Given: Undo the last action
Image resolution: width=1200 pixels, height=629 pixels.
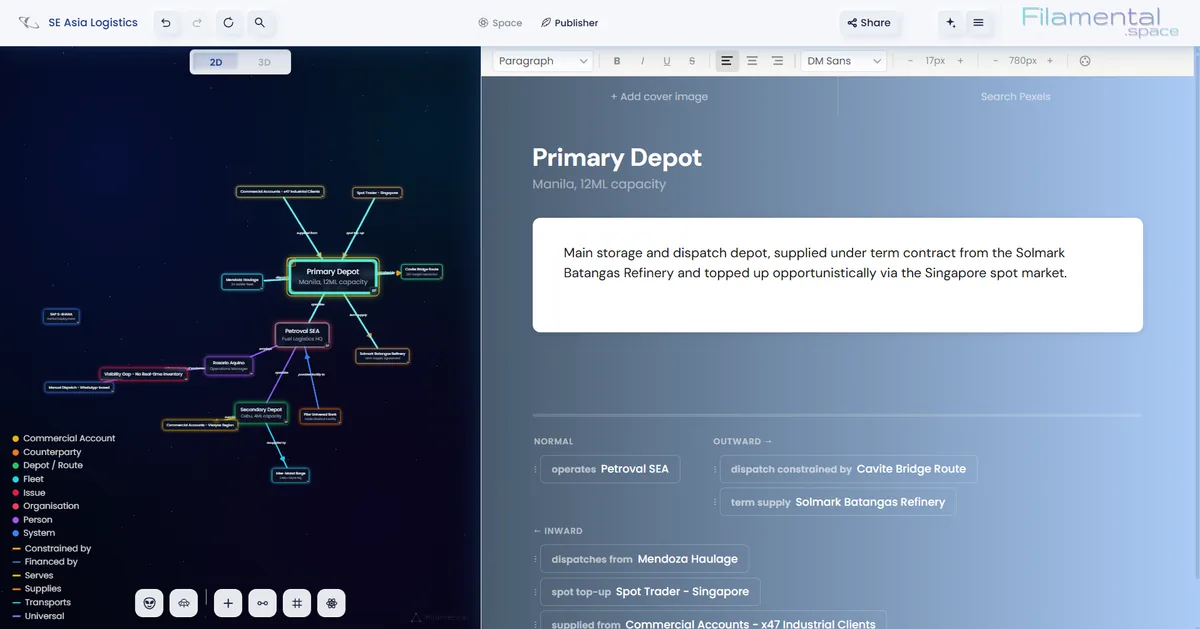Looking at the screenshot, I should [x=166, y=22].
